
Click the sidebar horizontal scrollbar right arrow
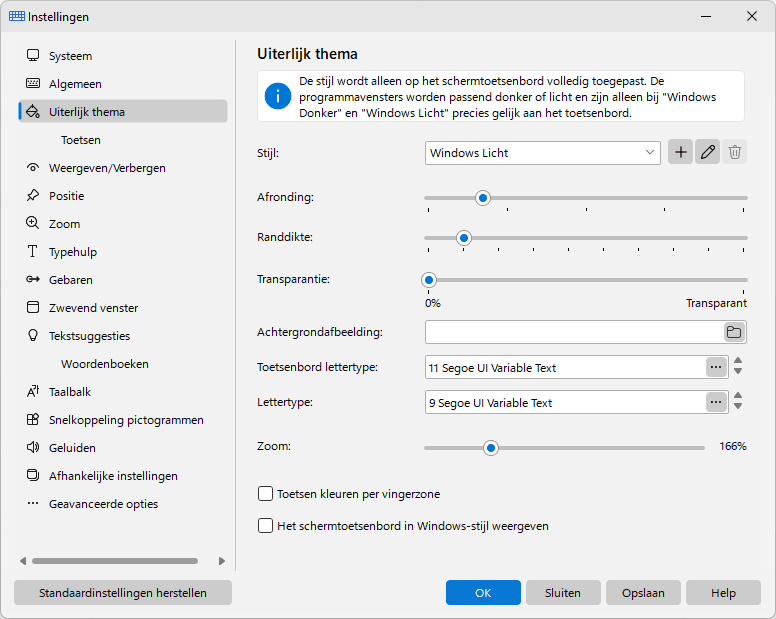(222, 561)
